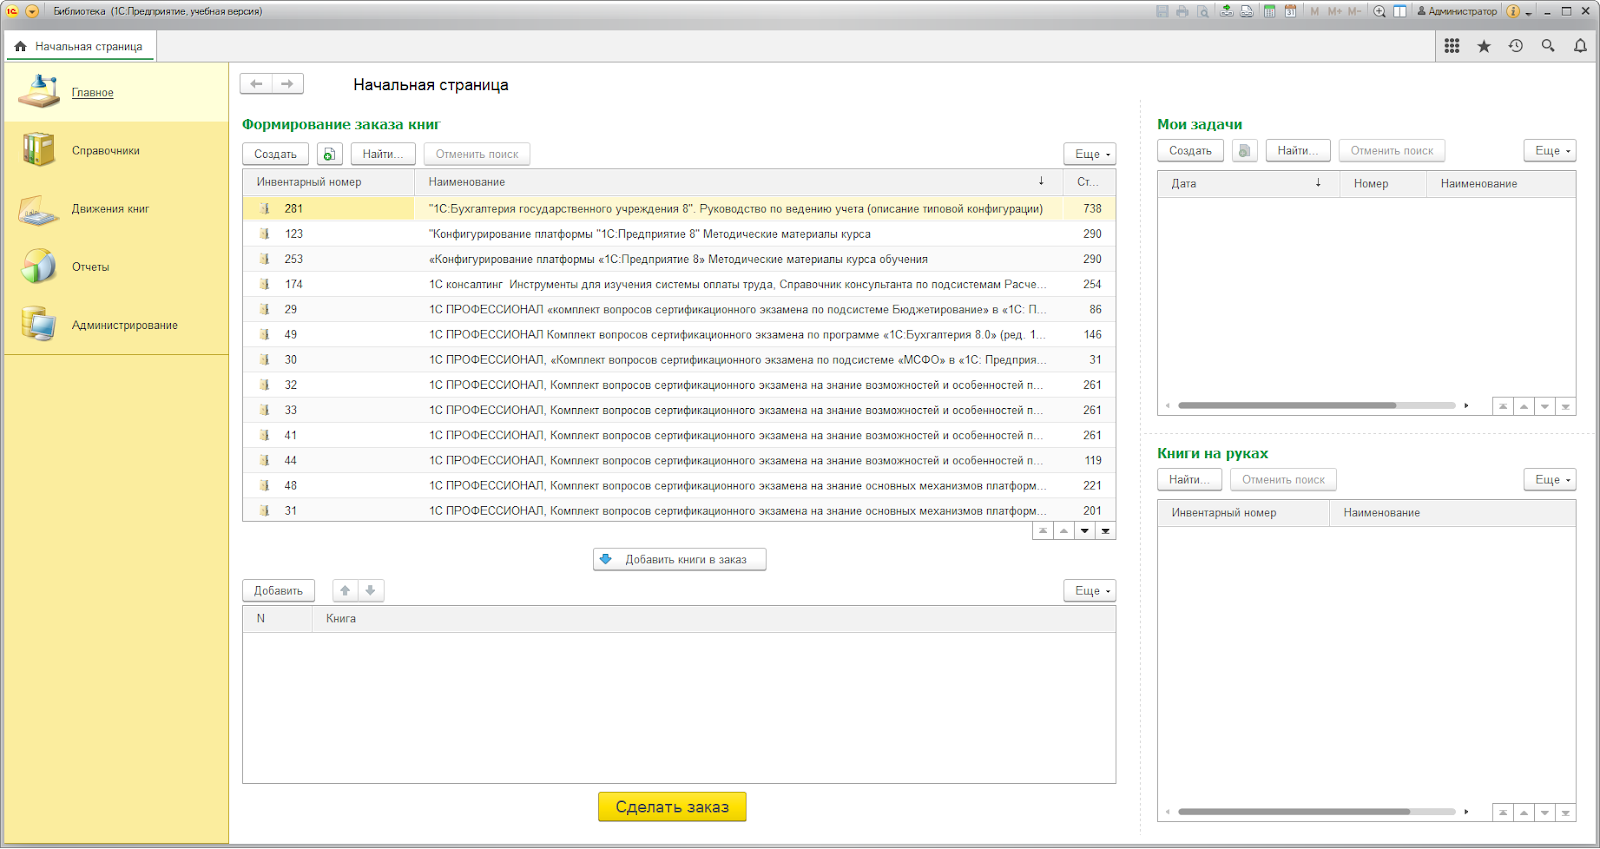Screen dimensions: 1600x849
Task: Click Найти... in Книги на руках
Action: coord(1190,480)
